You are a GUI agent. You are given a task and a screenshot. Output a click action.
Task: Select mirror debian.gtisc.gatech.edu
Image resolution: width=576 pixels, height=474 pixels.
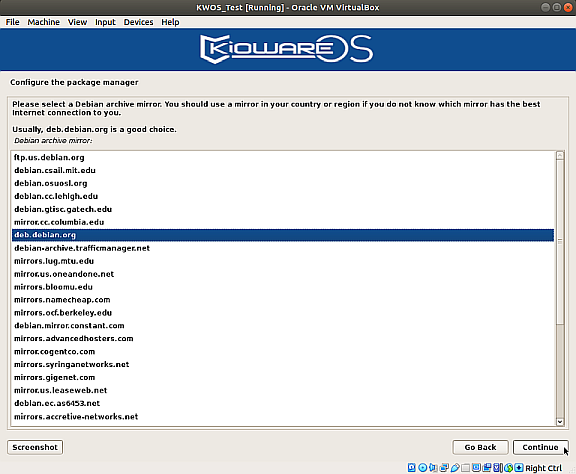click(x=283, y=209)
